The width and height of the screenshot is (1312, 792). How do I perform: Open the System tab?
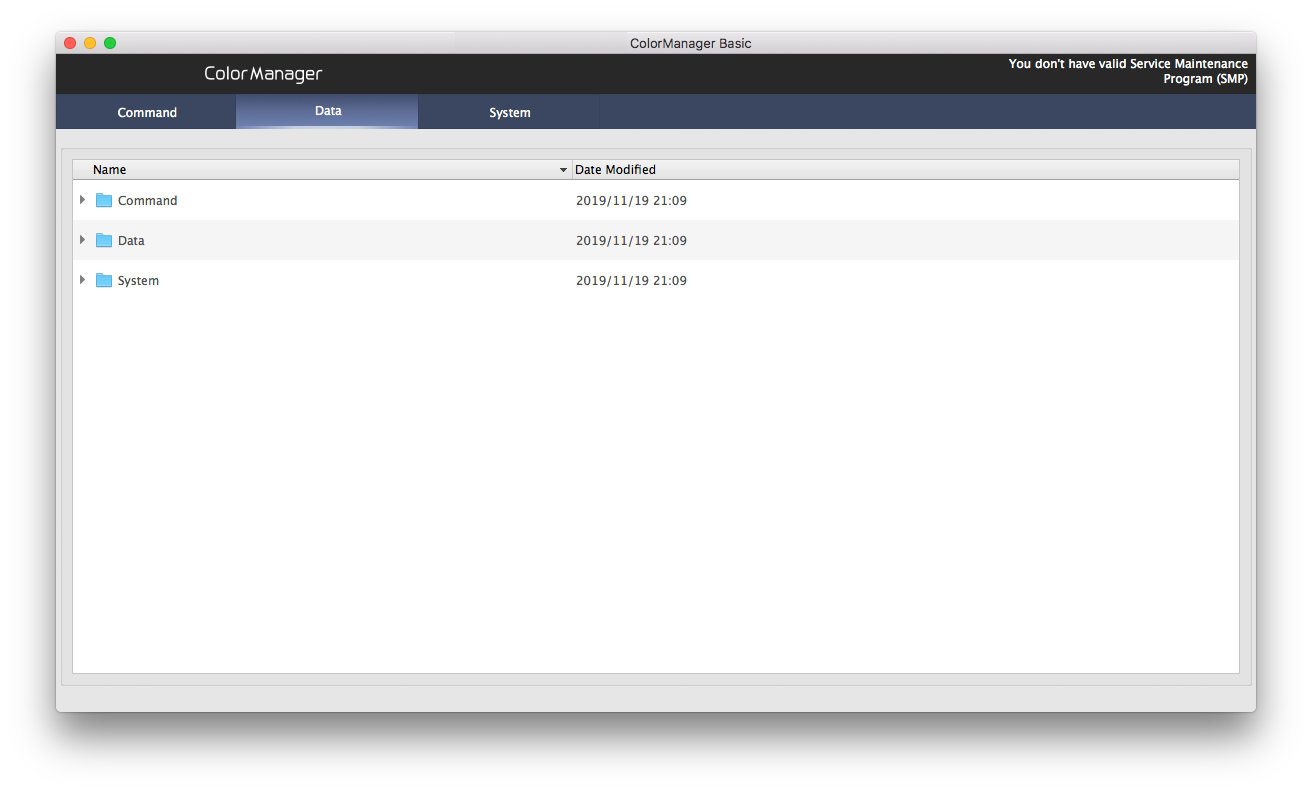[509, 112]
